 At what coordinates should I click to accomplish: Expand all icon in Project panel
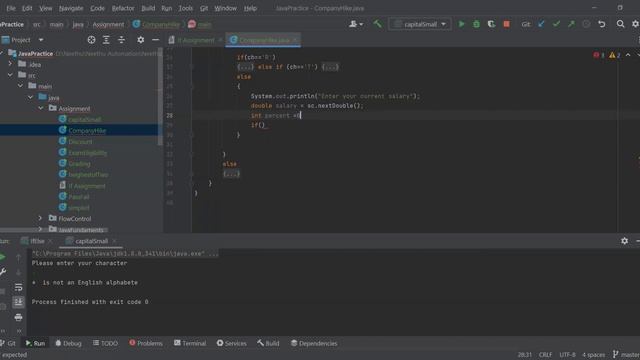pos(106,40)
